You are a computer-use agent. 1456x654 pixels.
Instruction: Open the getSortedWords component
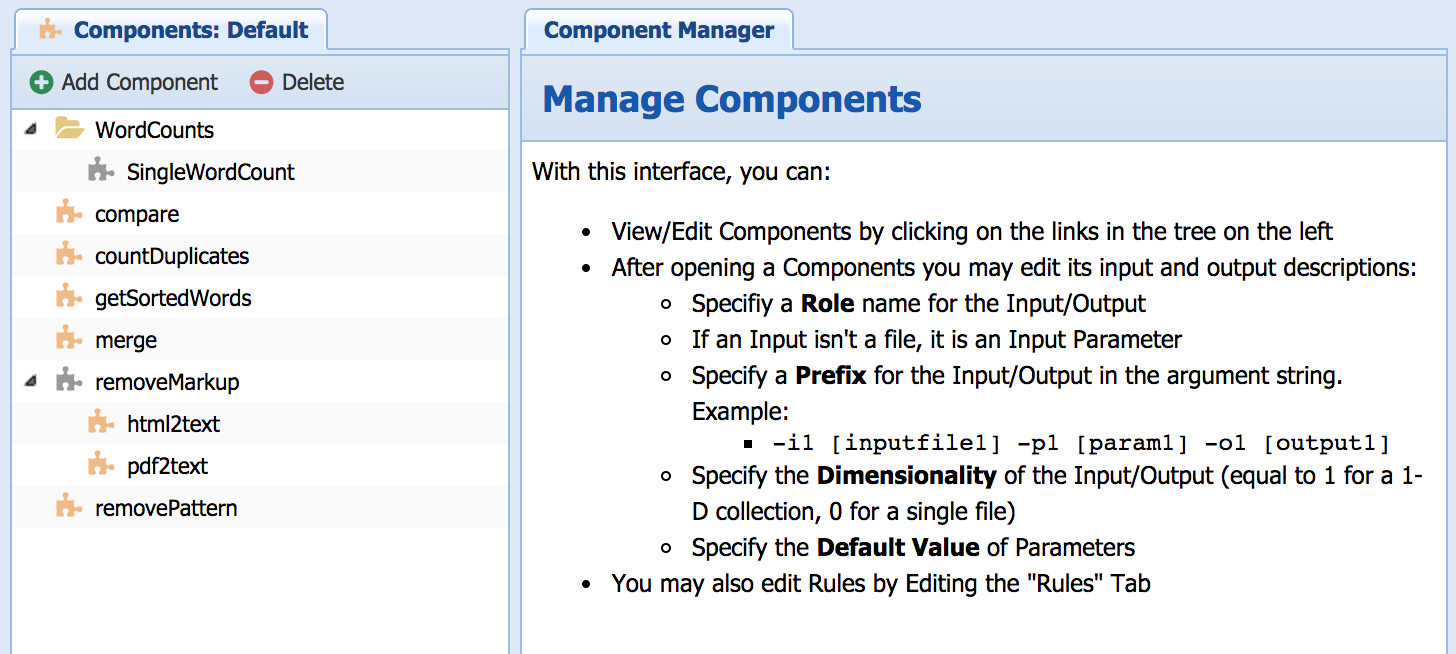click(x=173, y=298)
